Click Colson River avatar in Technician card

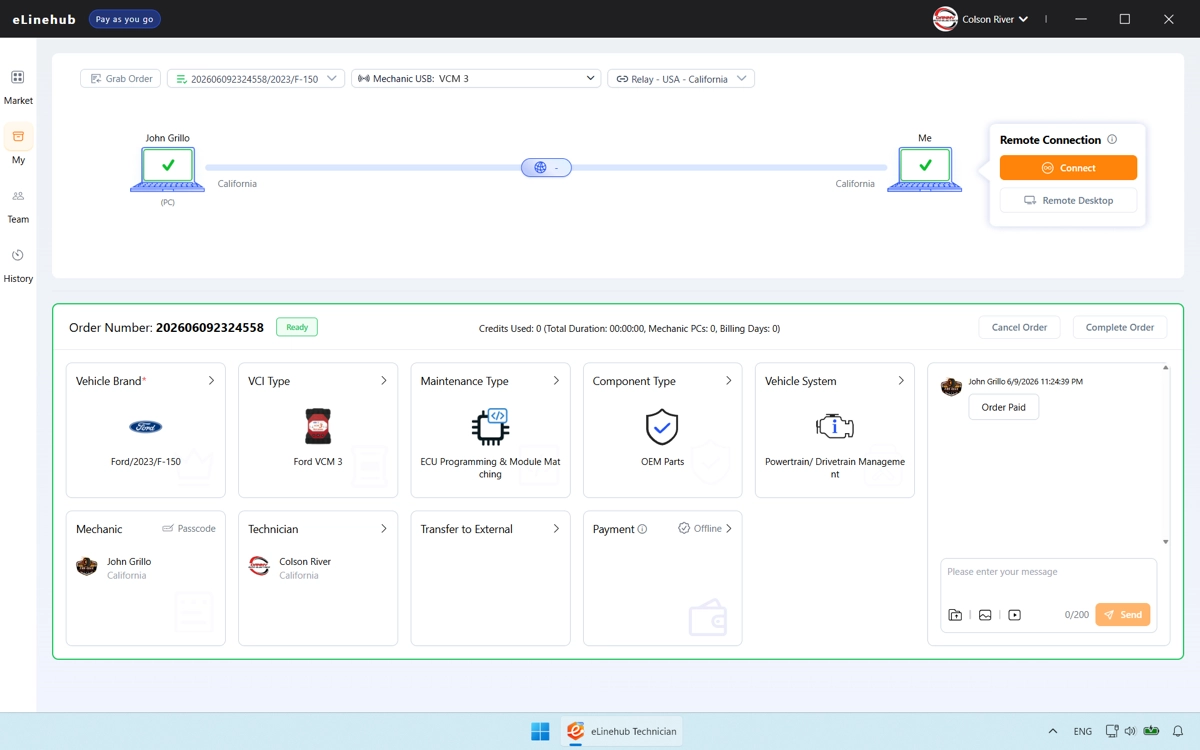(259, 567)
